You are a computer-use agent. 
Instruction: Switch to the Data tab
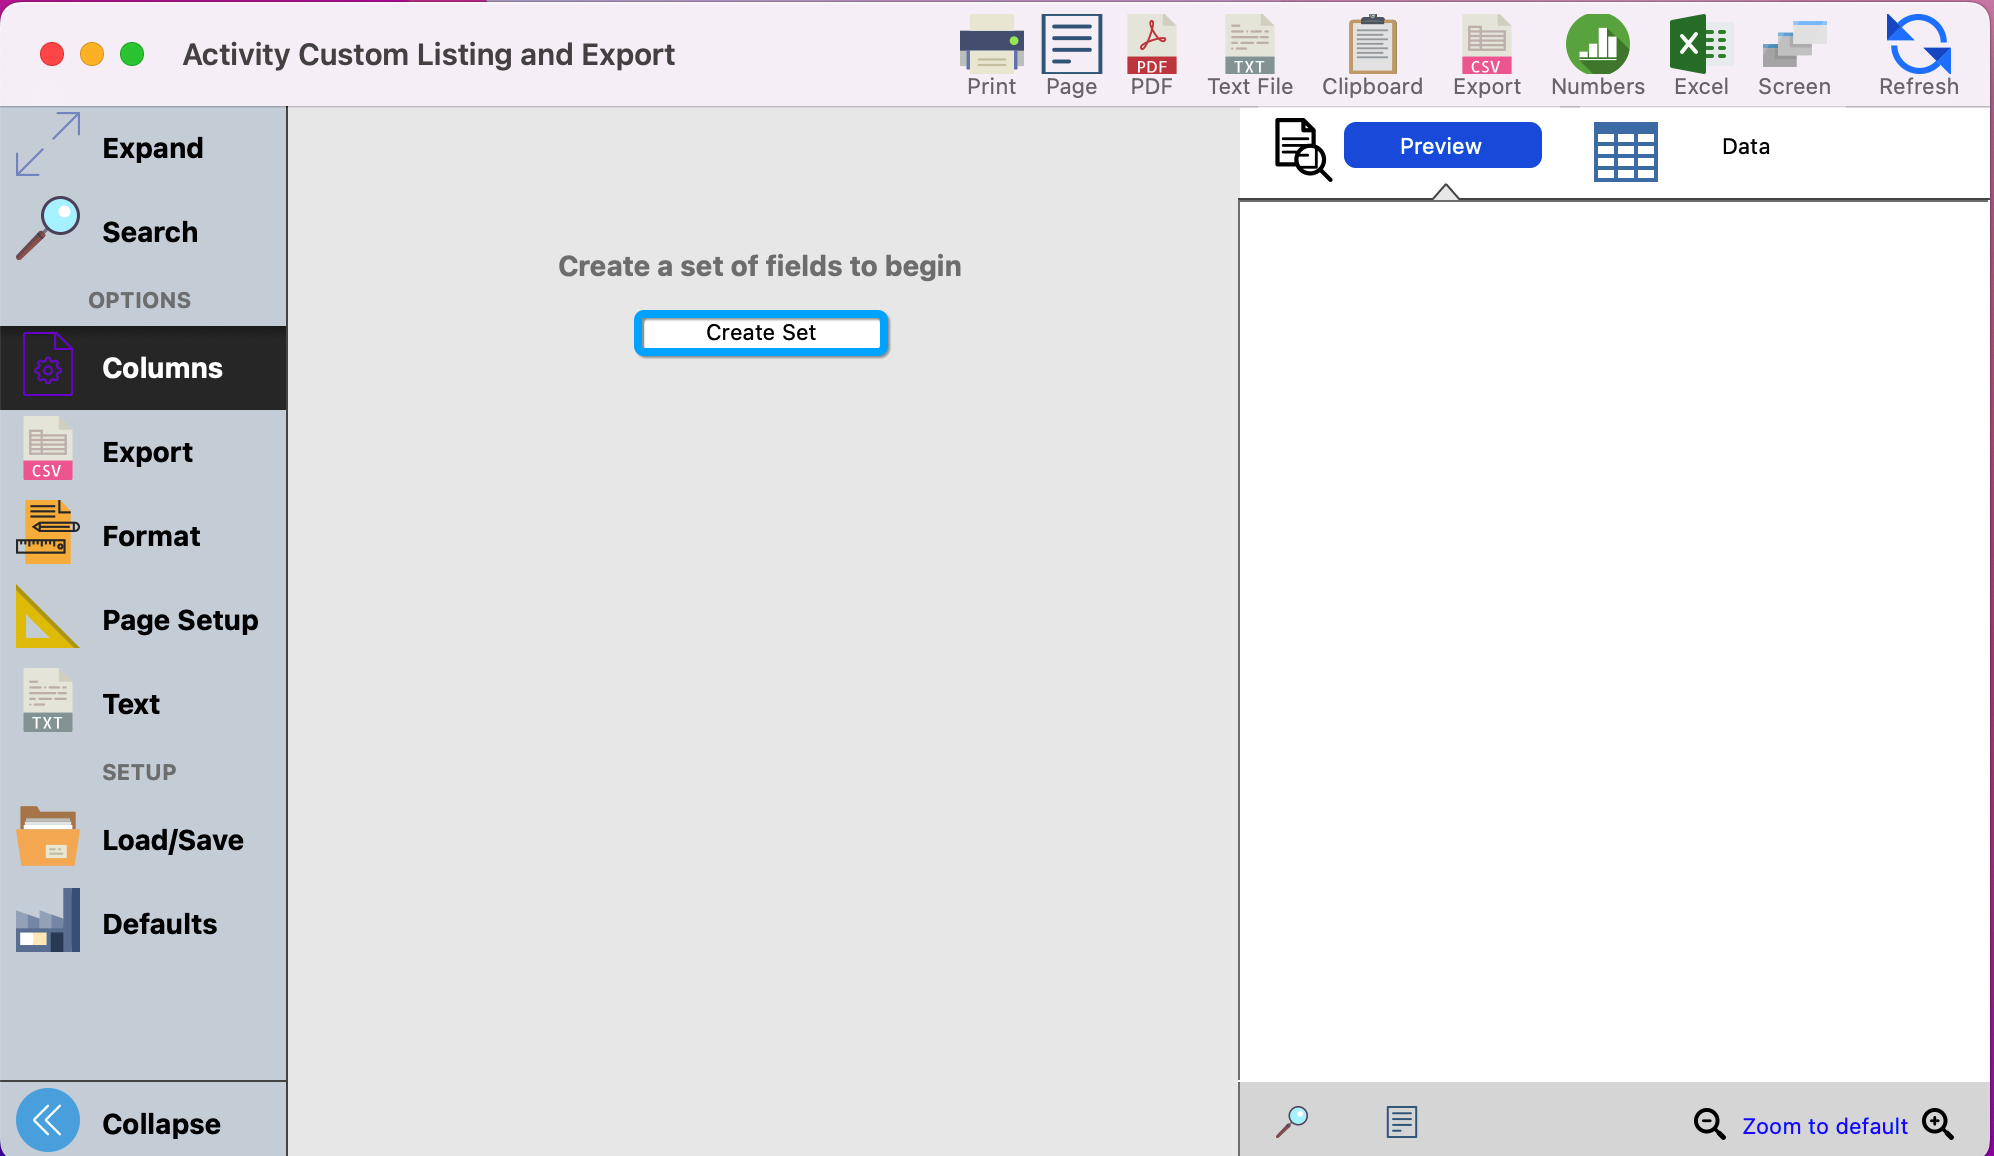1745,147
